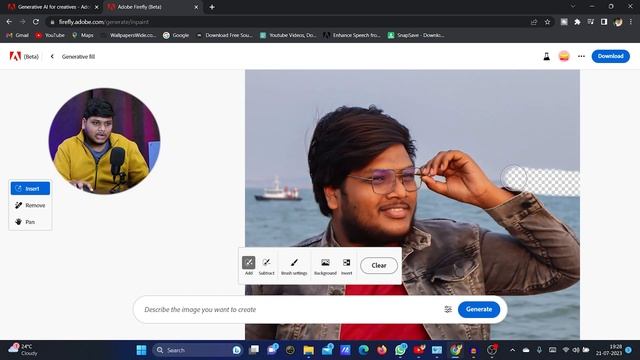Screen dimensions: 640x360
Task: Open Chrome menu three dots
Action: point(631,22)
